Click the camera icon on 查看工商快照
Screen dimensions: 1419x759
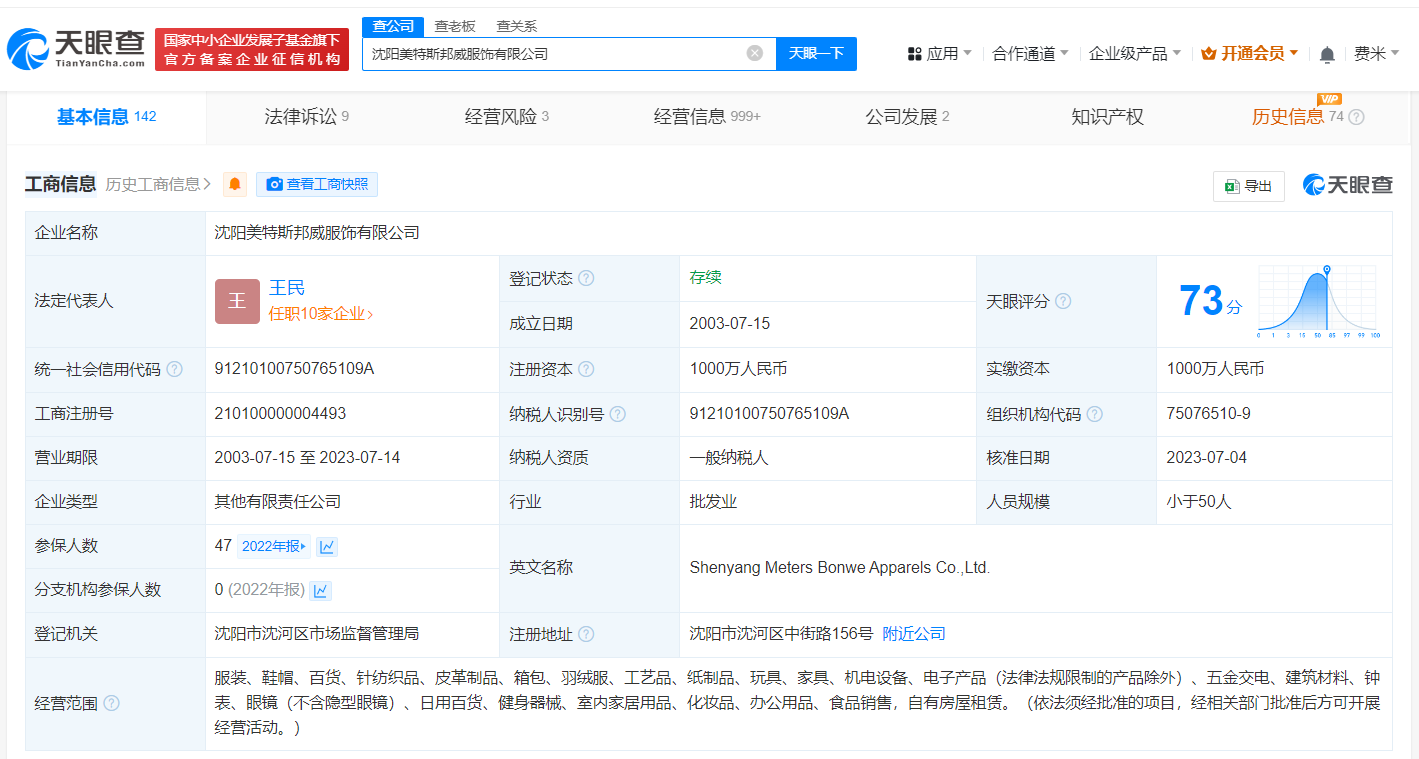pos(274,184)
